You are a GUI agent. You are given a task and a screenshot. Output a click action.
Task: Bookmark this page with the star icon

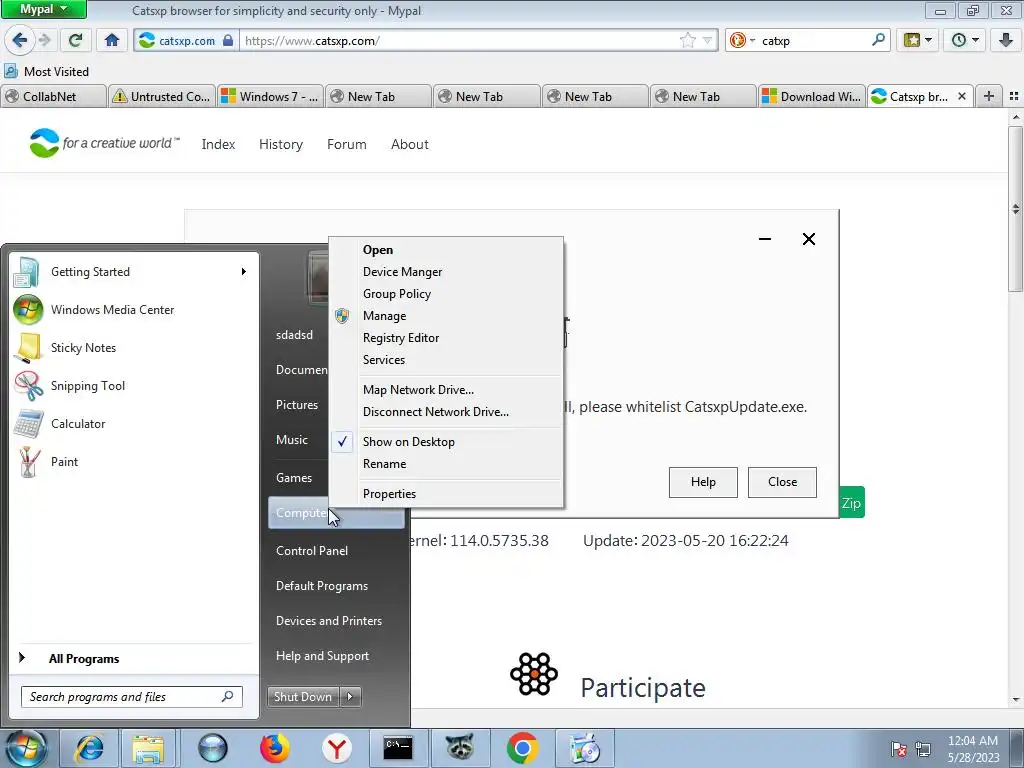pos(688,40)
